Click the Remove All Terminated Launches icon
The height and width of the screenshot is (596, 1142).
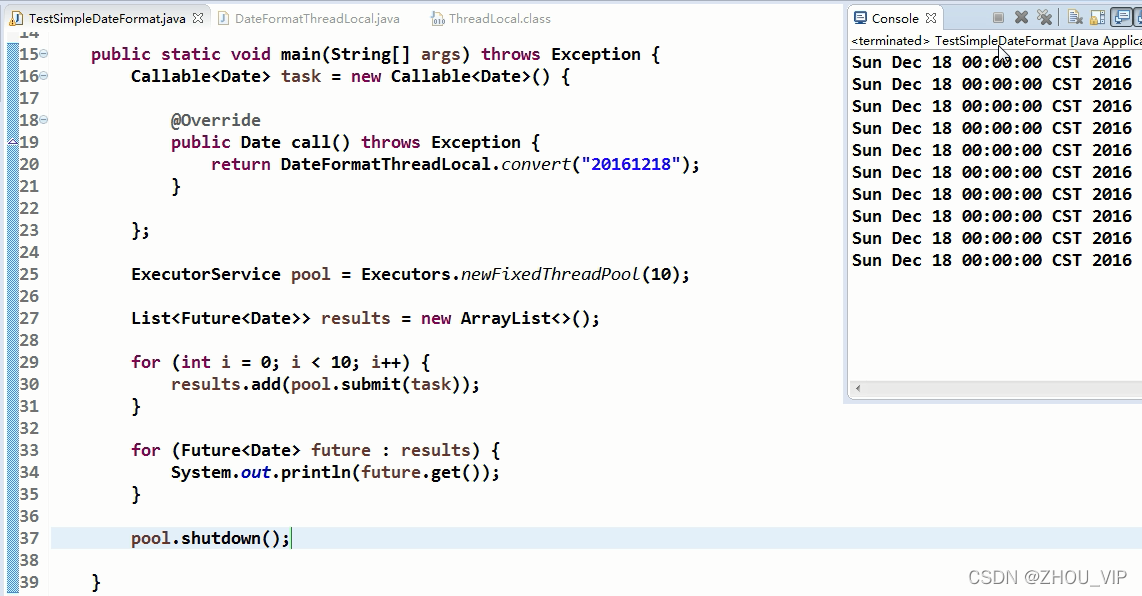pyautogui.click(x=1044, y=17)
